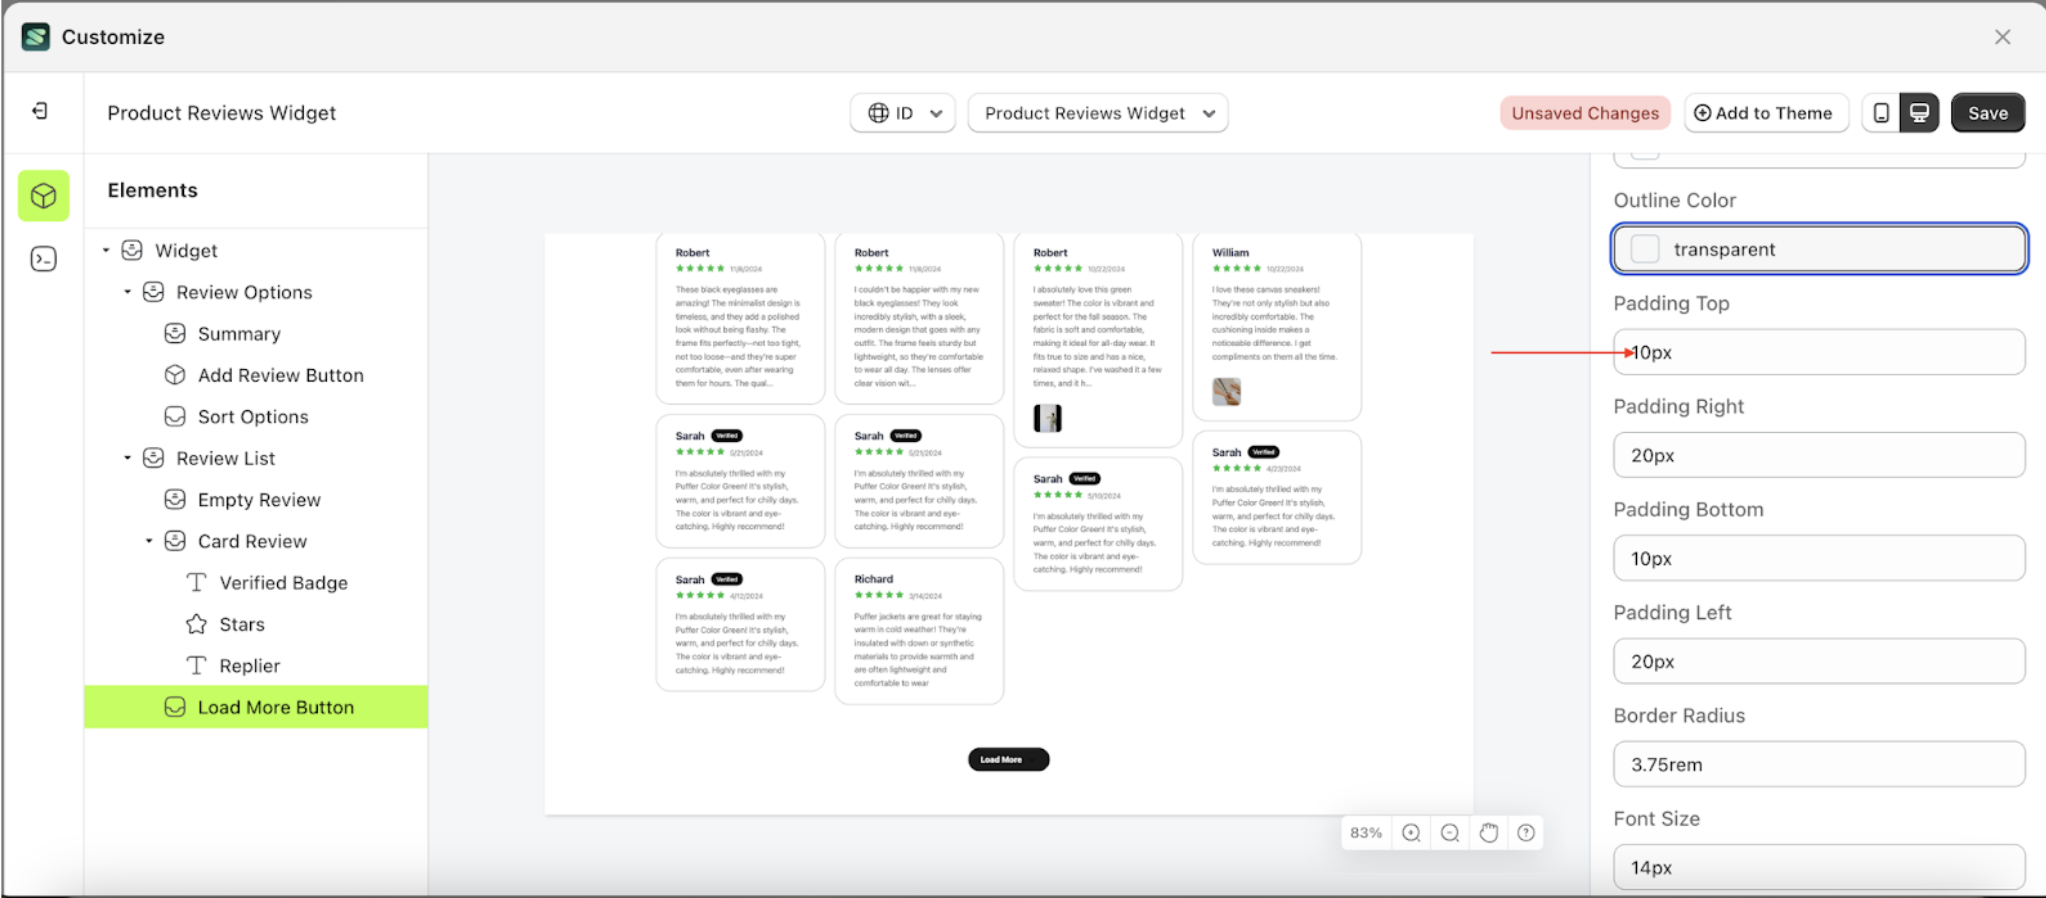Select the Empty Review element

pyautogui.click(x=259, y=500)
